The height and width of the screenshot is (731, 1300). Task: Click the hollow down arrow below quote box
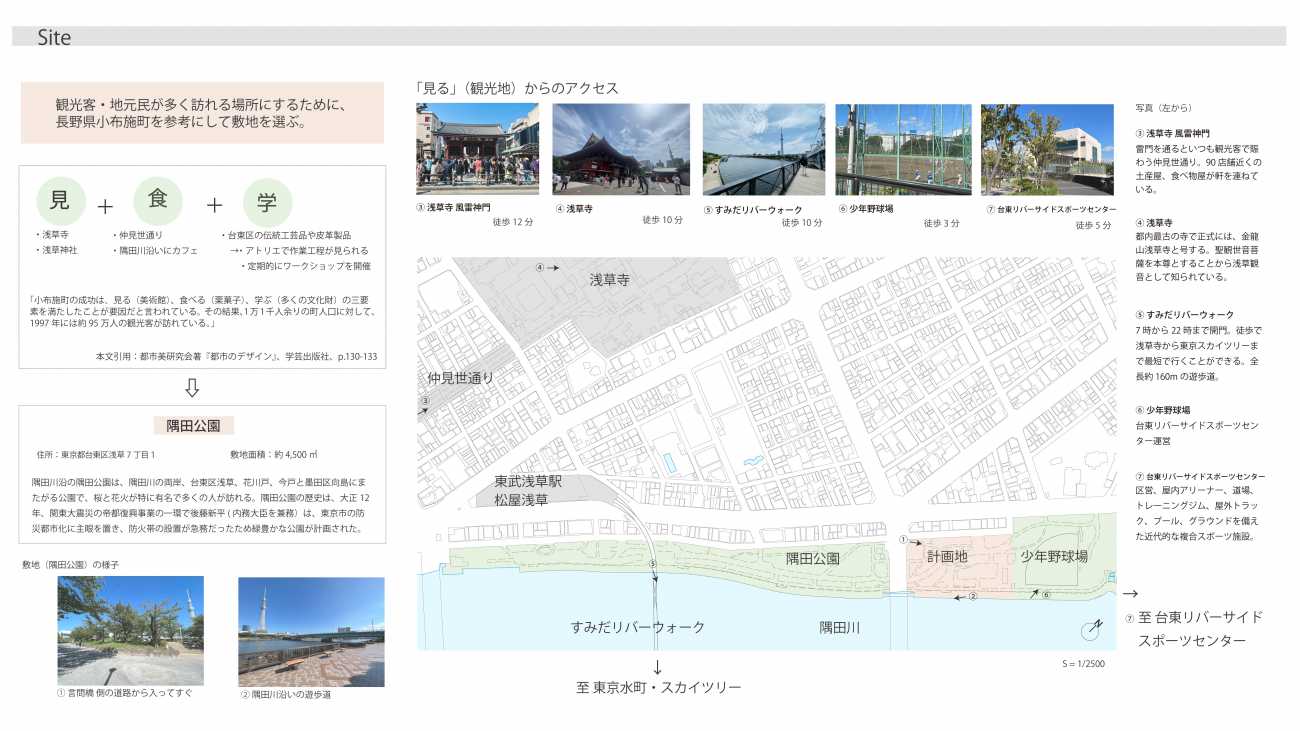pos(192,387)
